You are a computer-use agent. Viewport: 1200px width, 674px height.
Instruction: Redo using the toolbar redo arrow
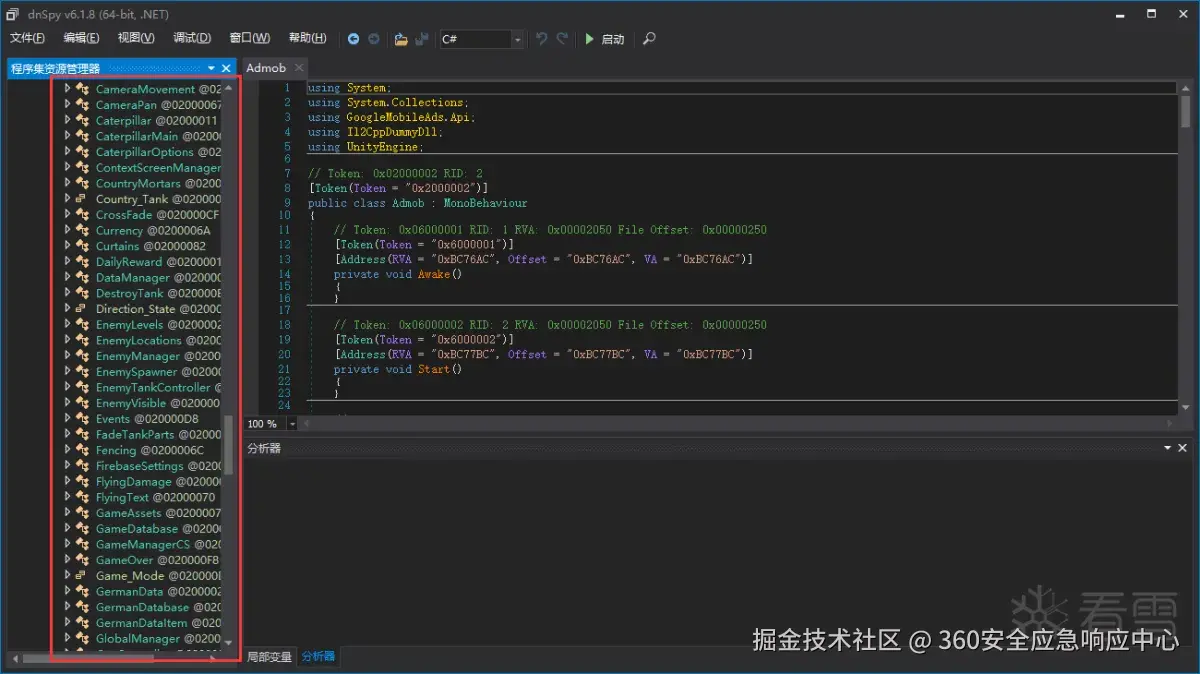(562, 39)
